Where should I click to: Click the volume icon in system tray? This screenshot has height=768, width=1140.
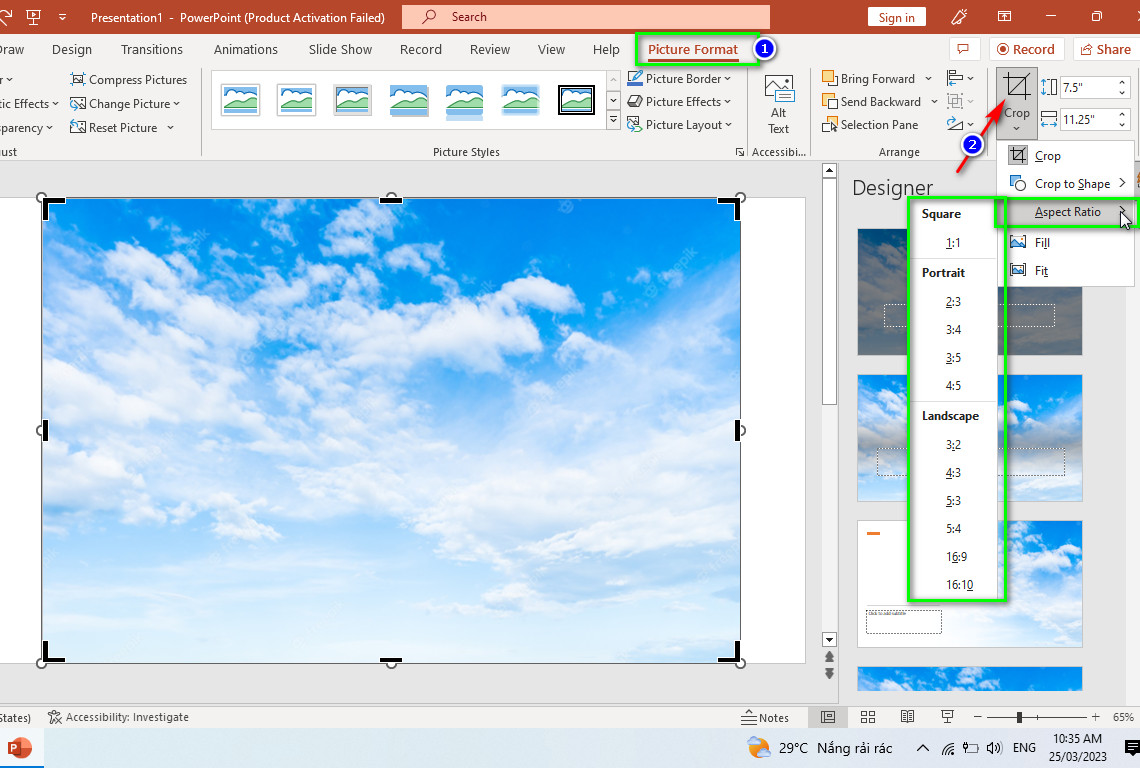(x=995, y=748)
